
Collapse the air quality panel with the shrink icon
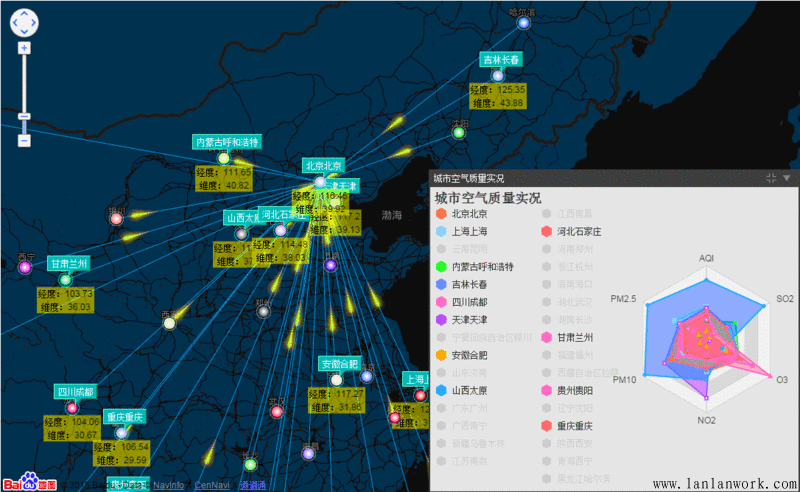pyautogui.click(x=771, y=177)
